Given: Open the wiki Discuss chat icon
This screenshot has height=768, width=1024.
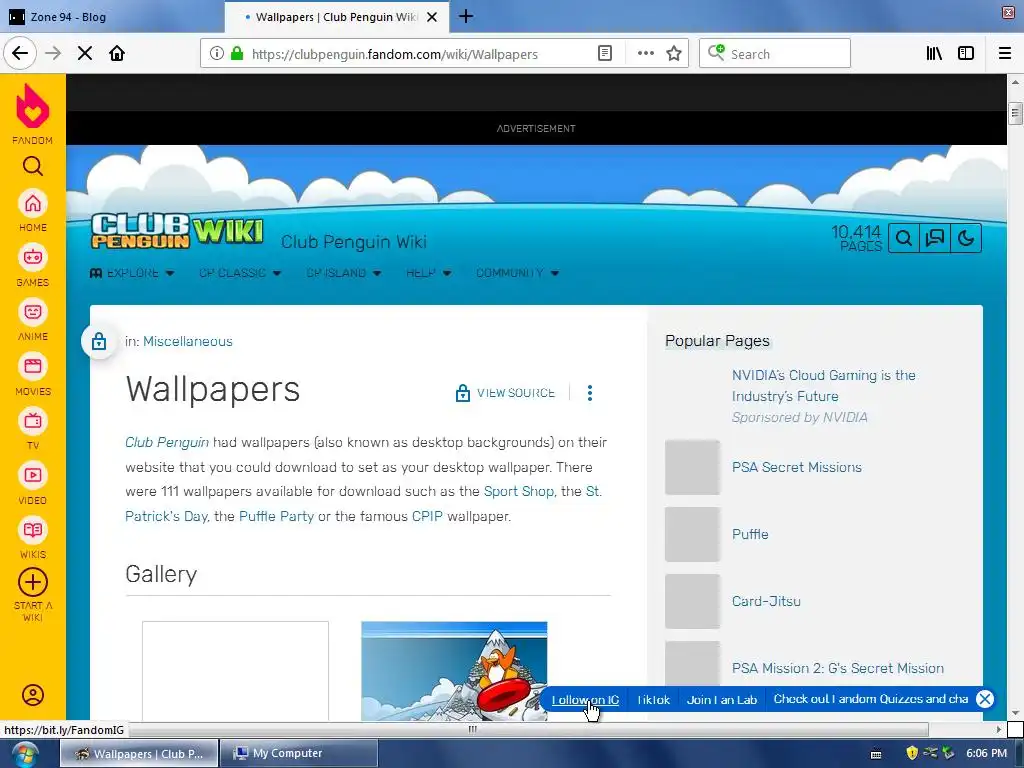Looking at the screenshot, I should pyautogui.click(x=935, y=238).
